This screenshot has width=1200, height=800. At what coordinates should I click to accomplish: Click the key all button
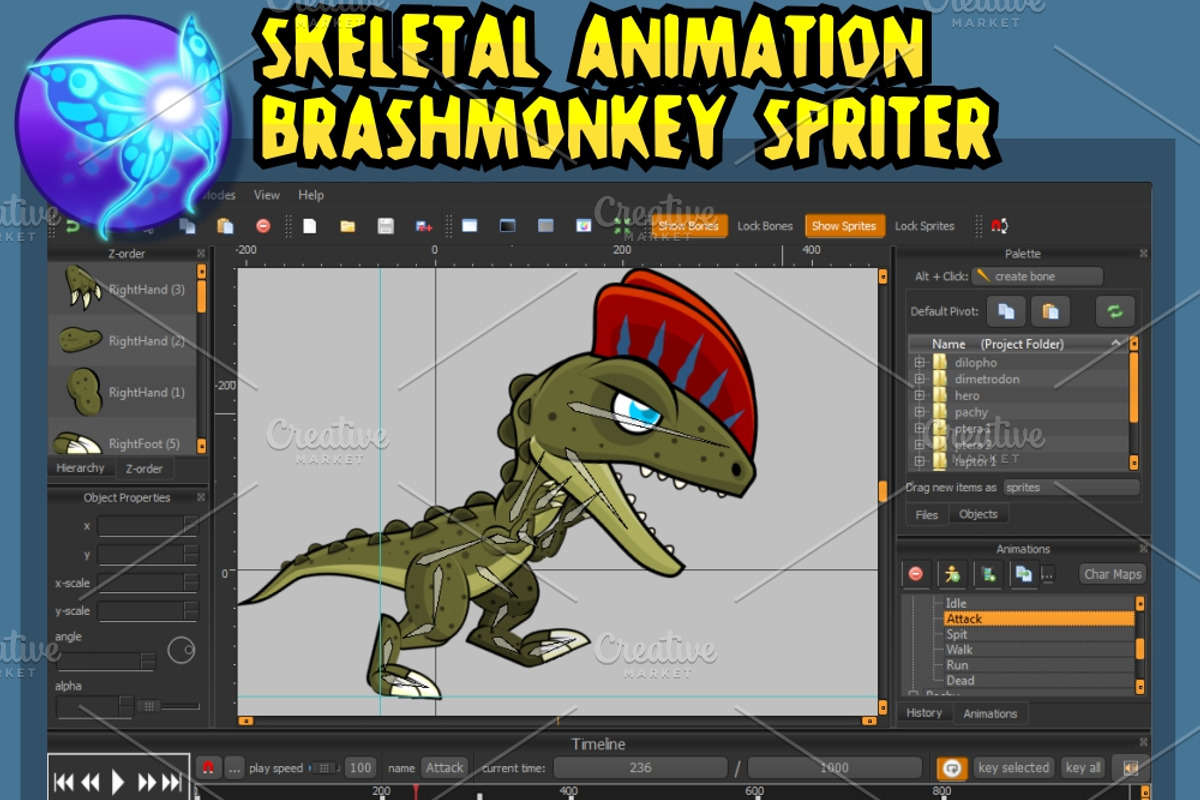1082,768
